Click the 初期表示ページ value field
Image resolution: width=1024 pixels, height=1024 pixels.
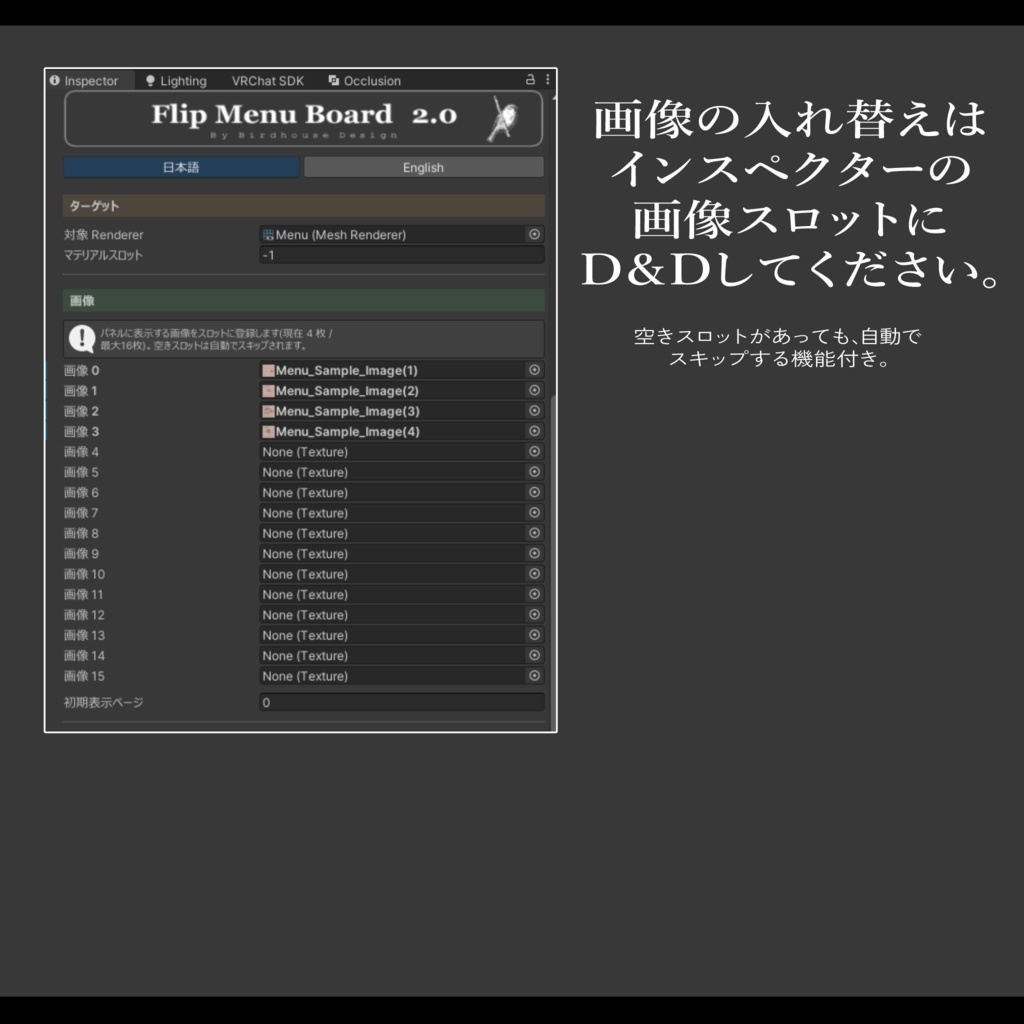pos(402,703)
